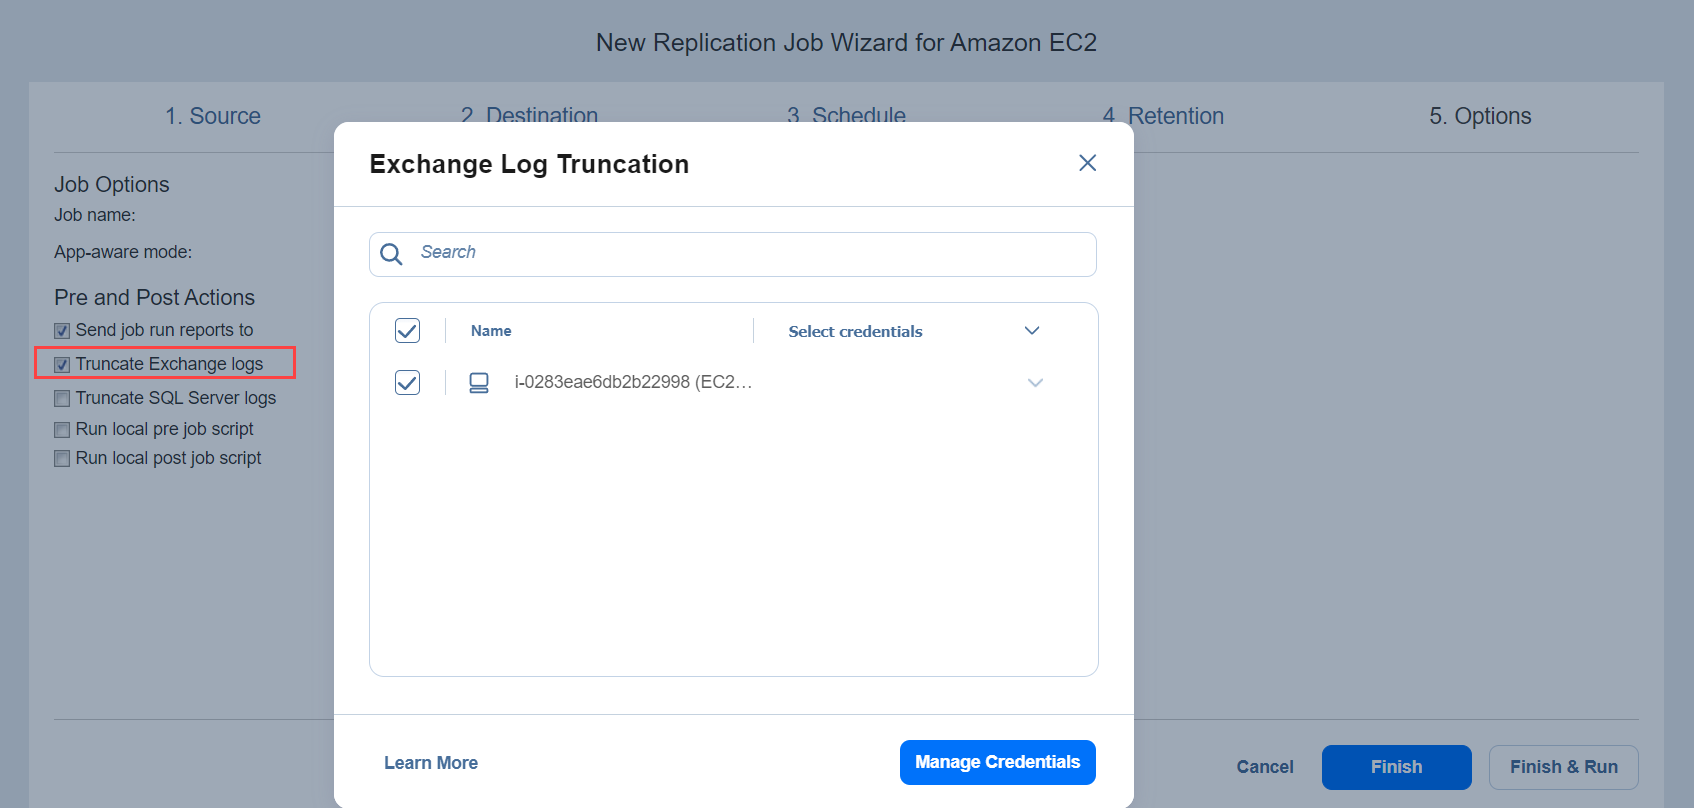Toggle Truncate SQL Server logs checkbox
The image size is (1694, 808).
tap(62, 399)
